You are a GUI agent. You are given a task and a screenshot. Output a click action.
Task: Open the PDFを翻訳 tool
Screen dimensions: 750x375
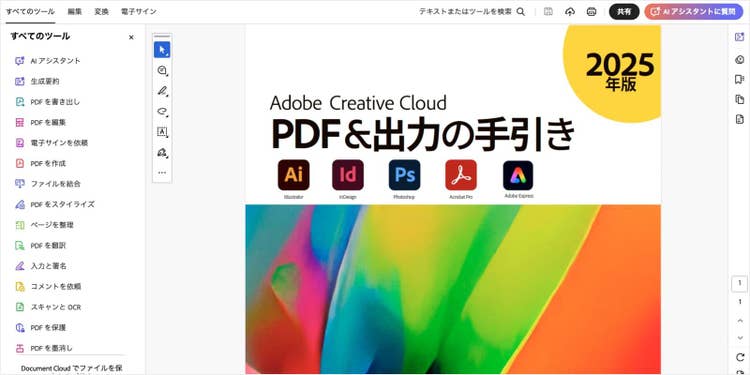41,245
